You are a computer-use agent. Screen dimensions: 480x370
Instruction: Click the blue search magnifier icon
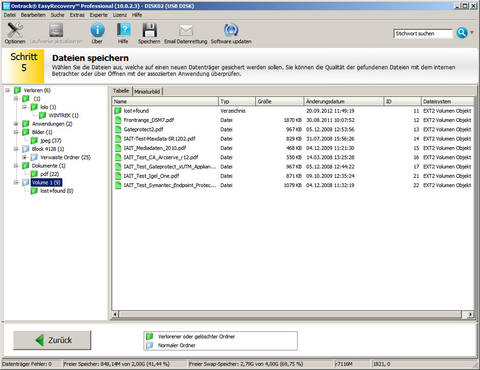(x=462, y=33)
